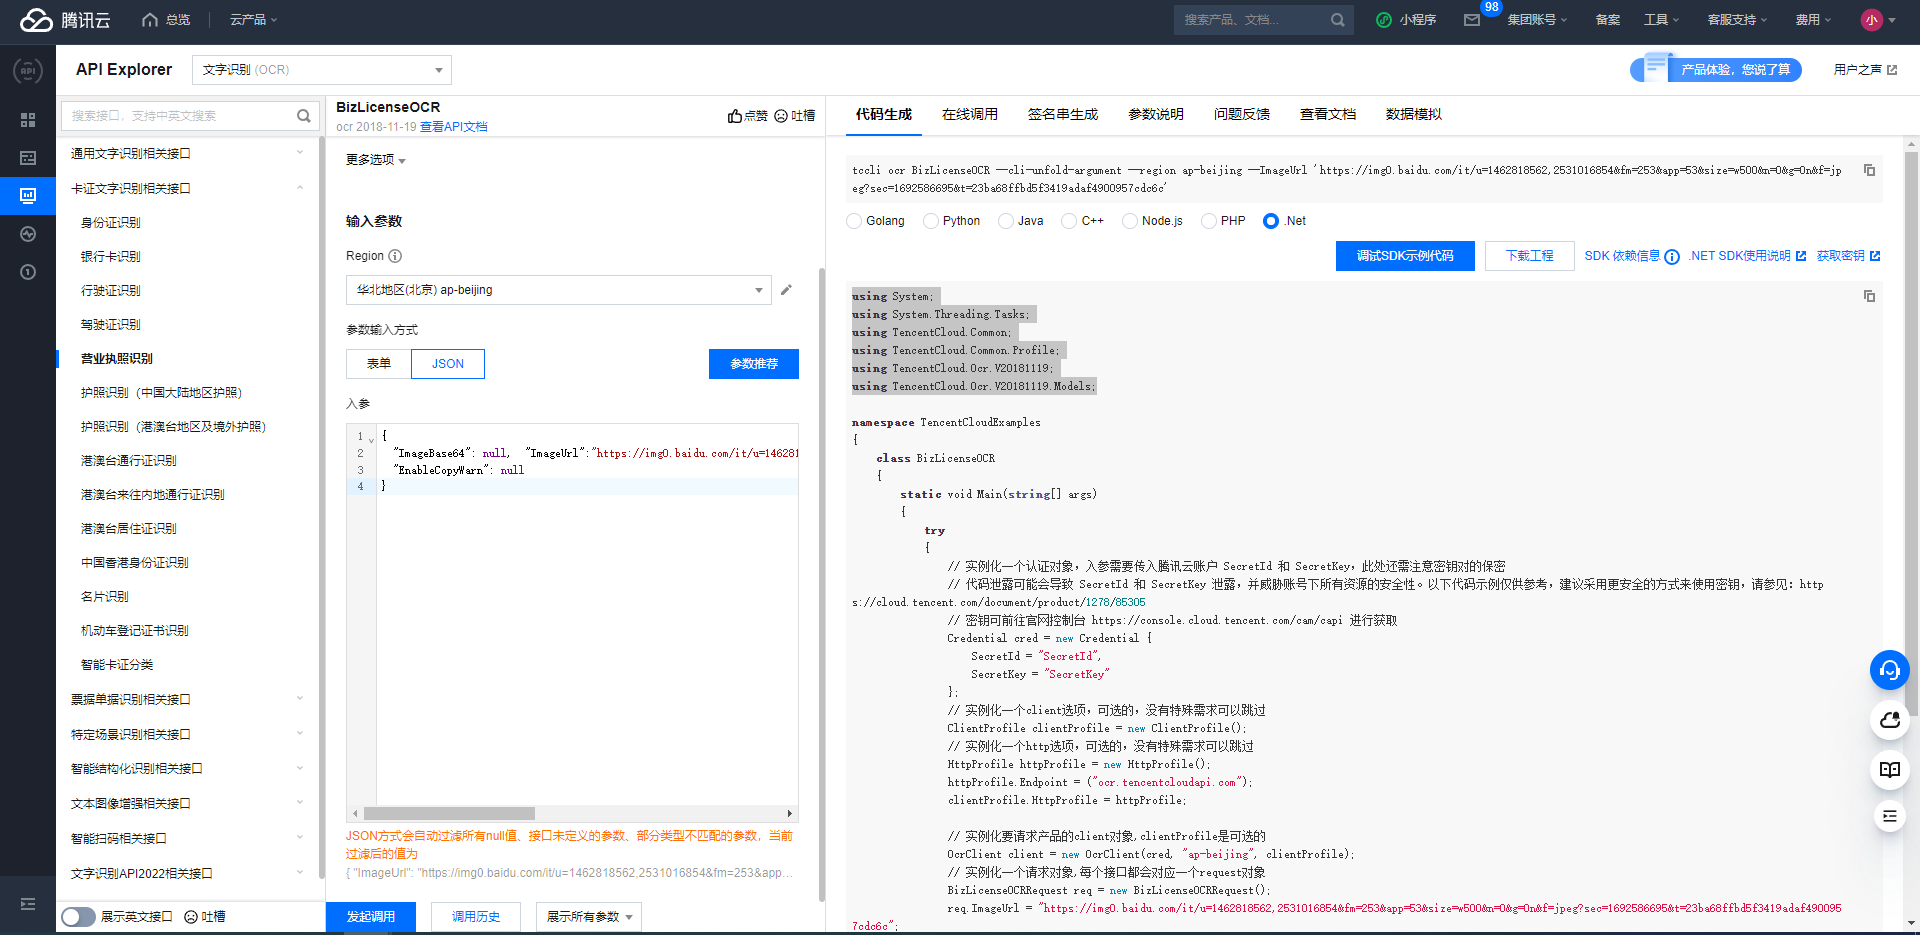Click the 吐槽 icon beside BizLicenseOCR title
The width and height of the screenshot is (1920, 935).
tap(781, 116)
